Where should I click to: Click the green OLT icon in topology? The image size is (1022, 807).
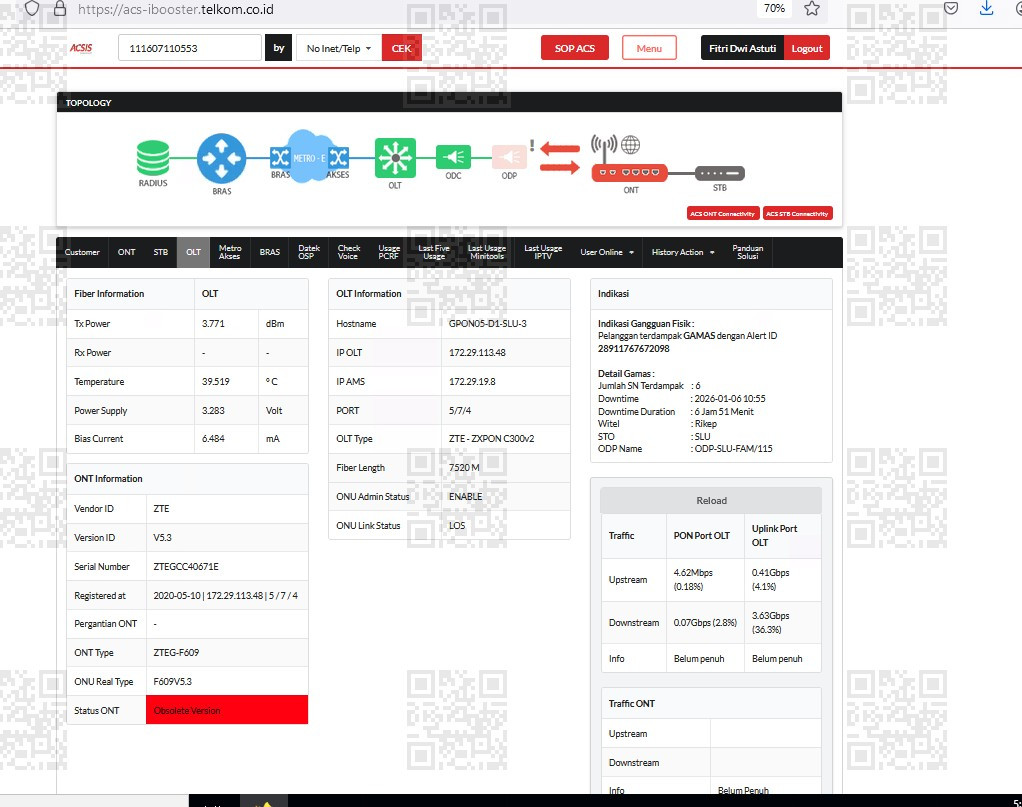pyautogui.click(x=395, y=158)
